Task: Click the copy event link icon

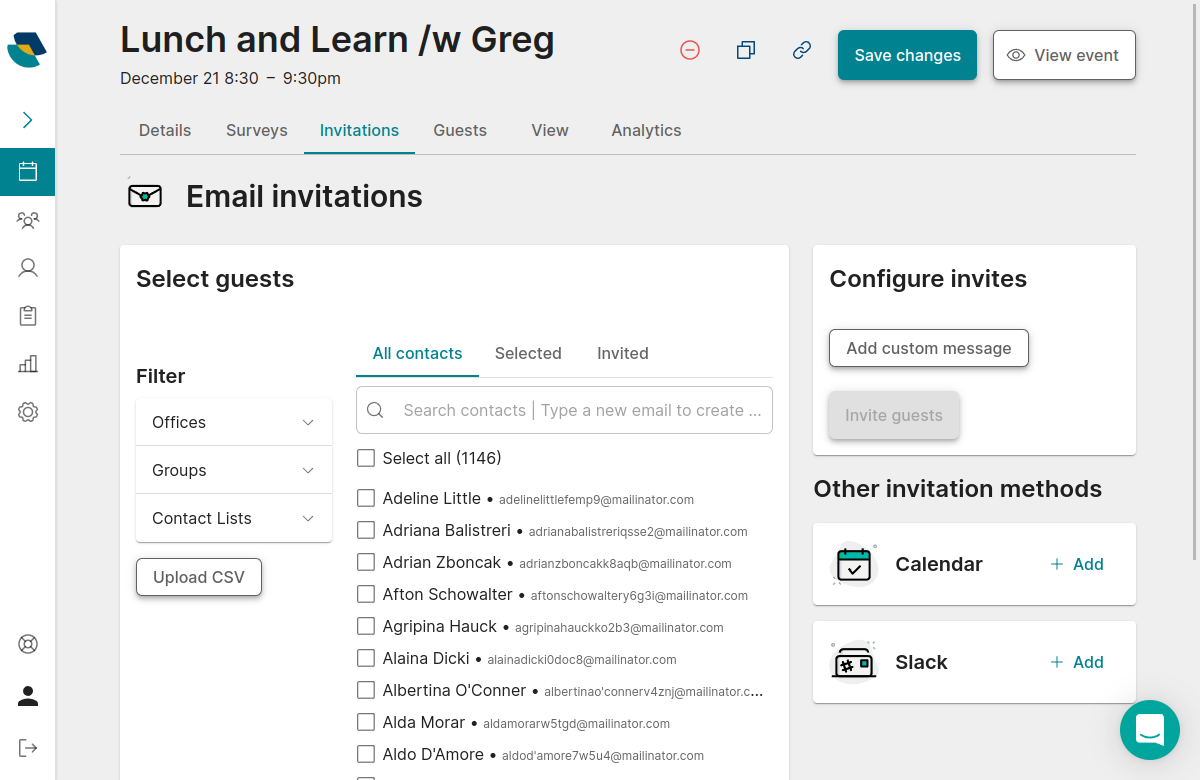Action: tap(802, 50)
